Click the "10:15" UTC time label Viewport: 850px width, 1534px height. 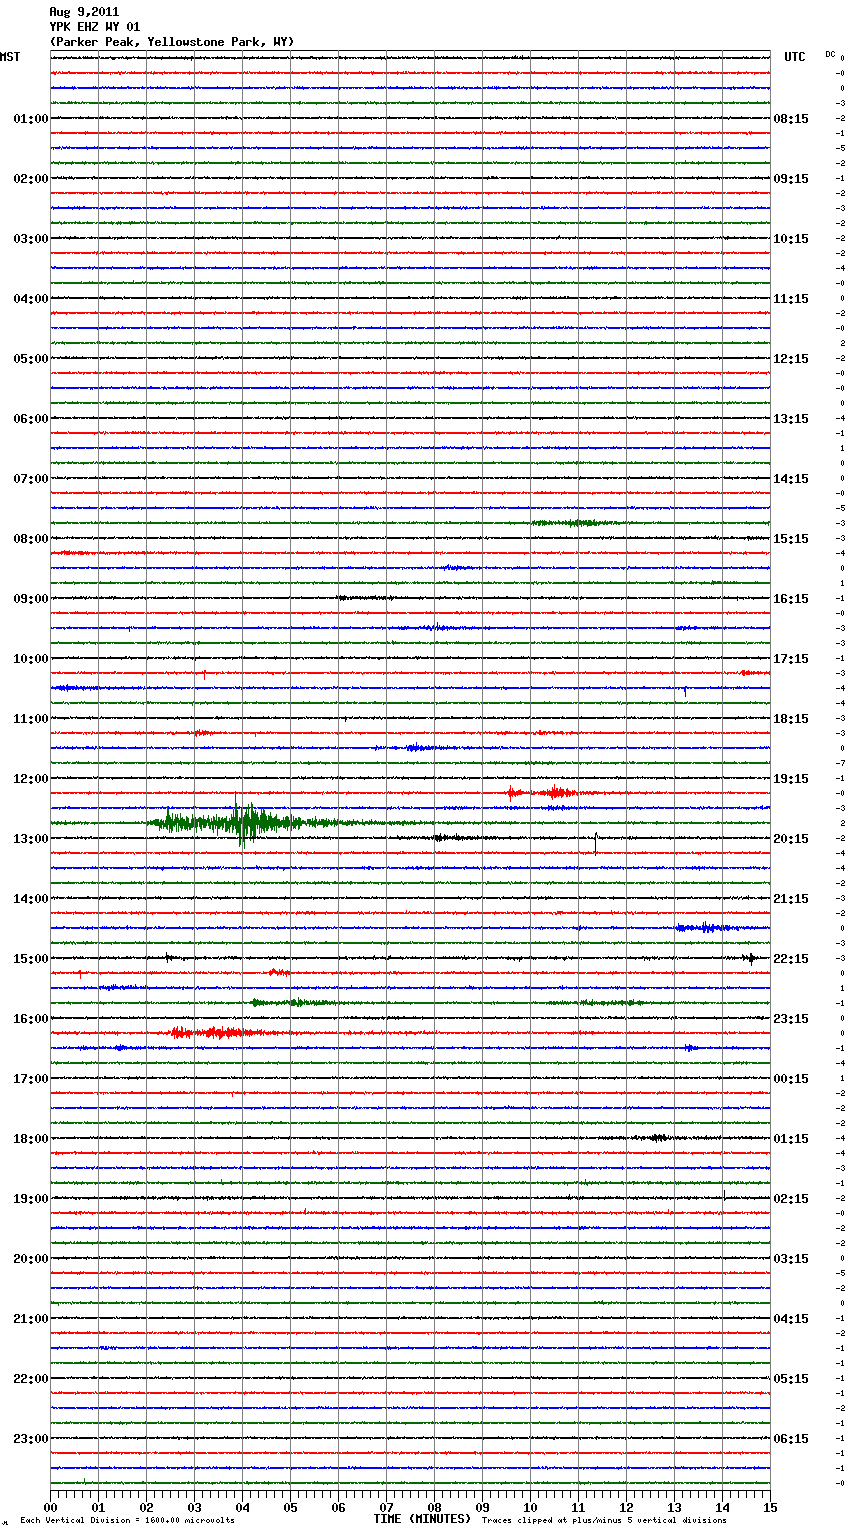pos(791,239)
